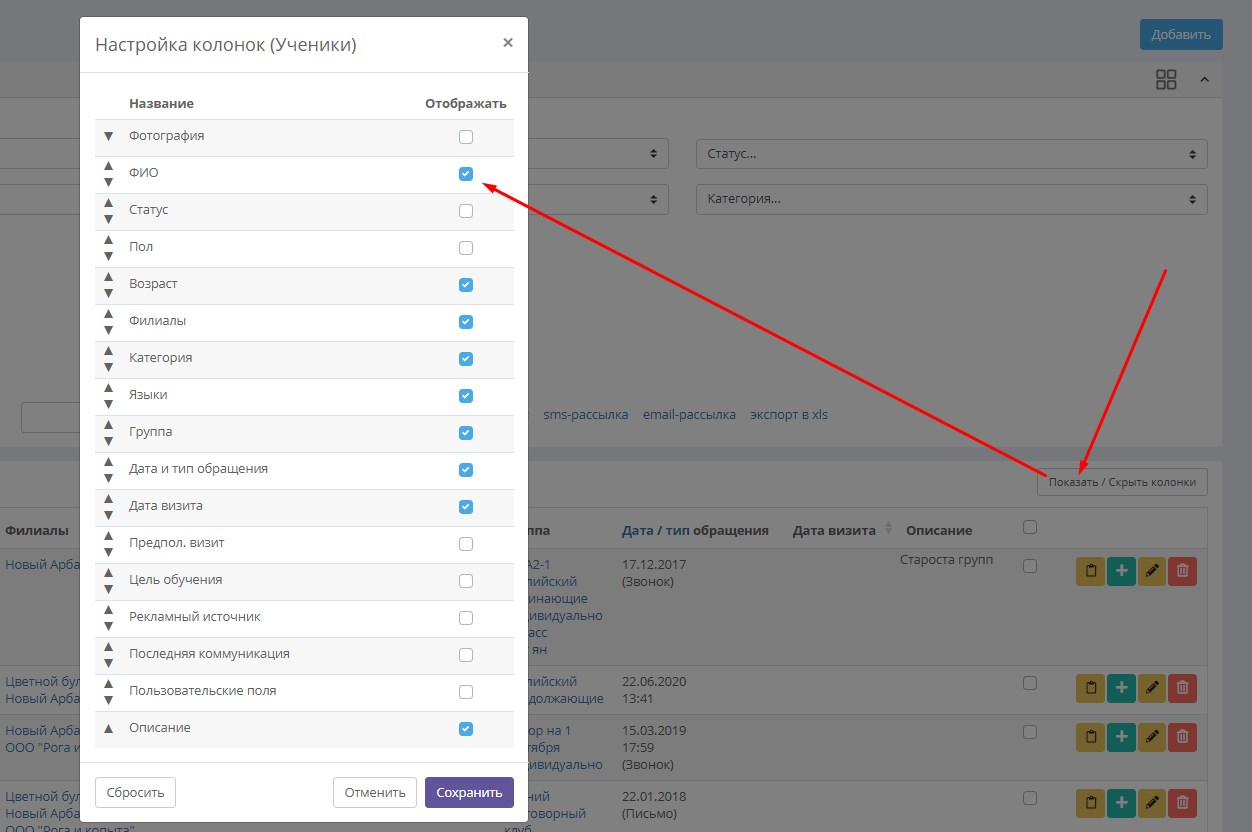Switch to the grid view icon
The image size is (1252, 832).
pos(1166,80)
